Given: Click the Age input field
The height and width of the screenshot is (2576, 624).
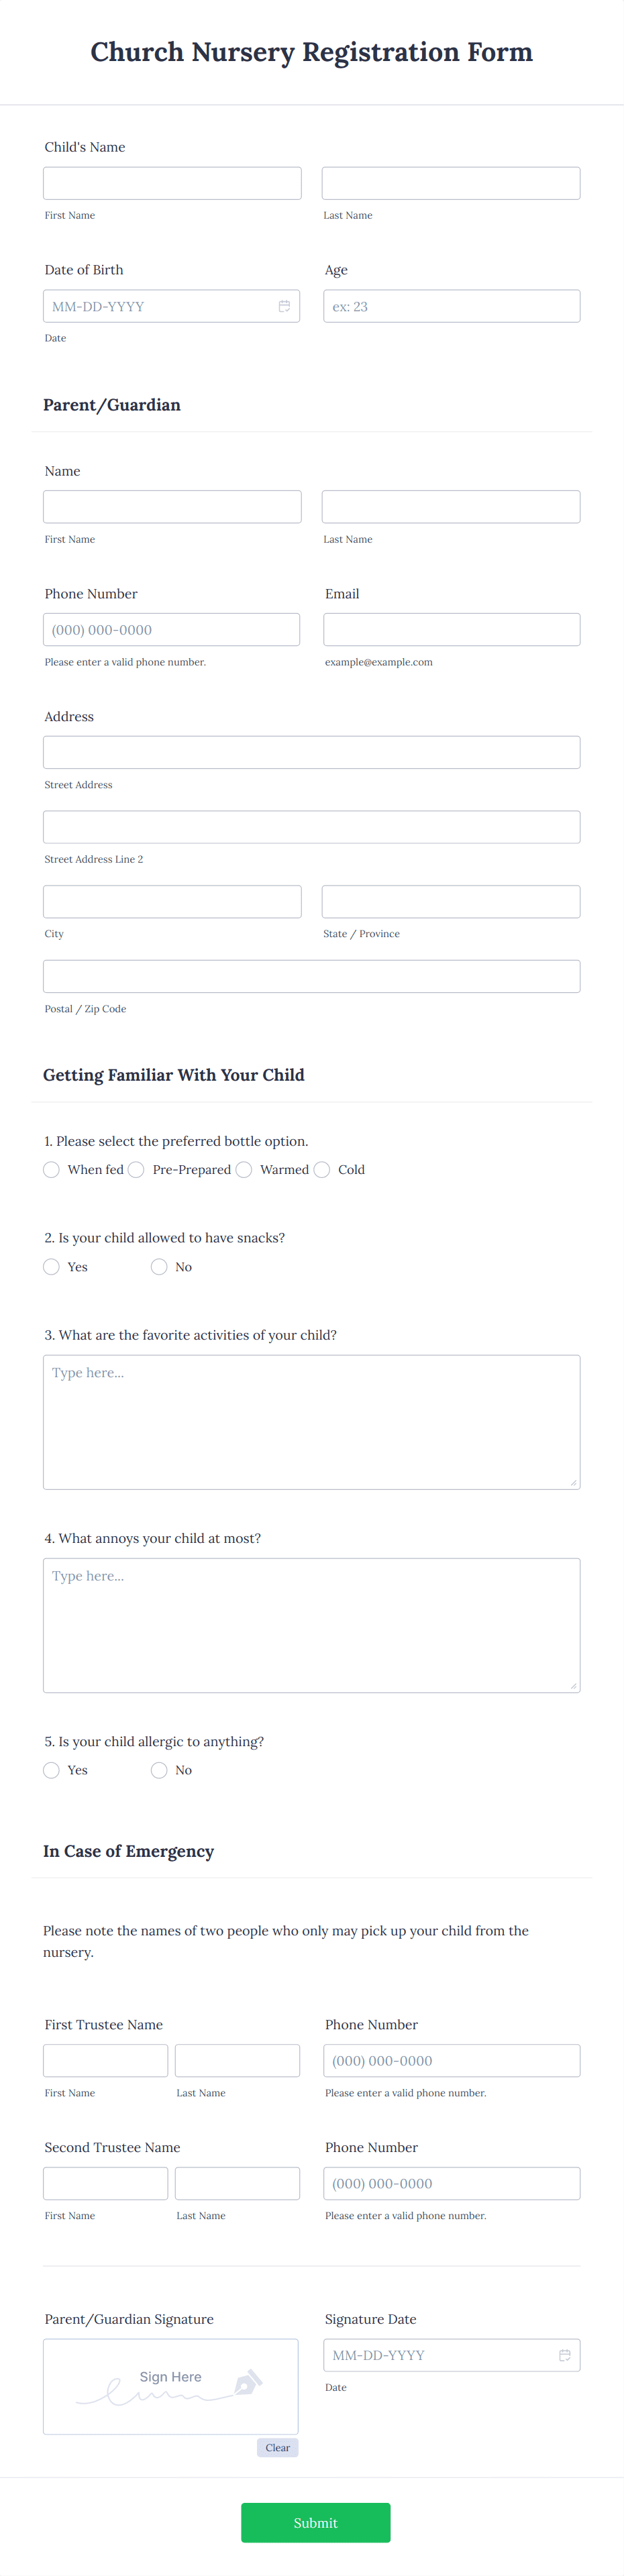Looking at the screenshot, I should [451, 305].
